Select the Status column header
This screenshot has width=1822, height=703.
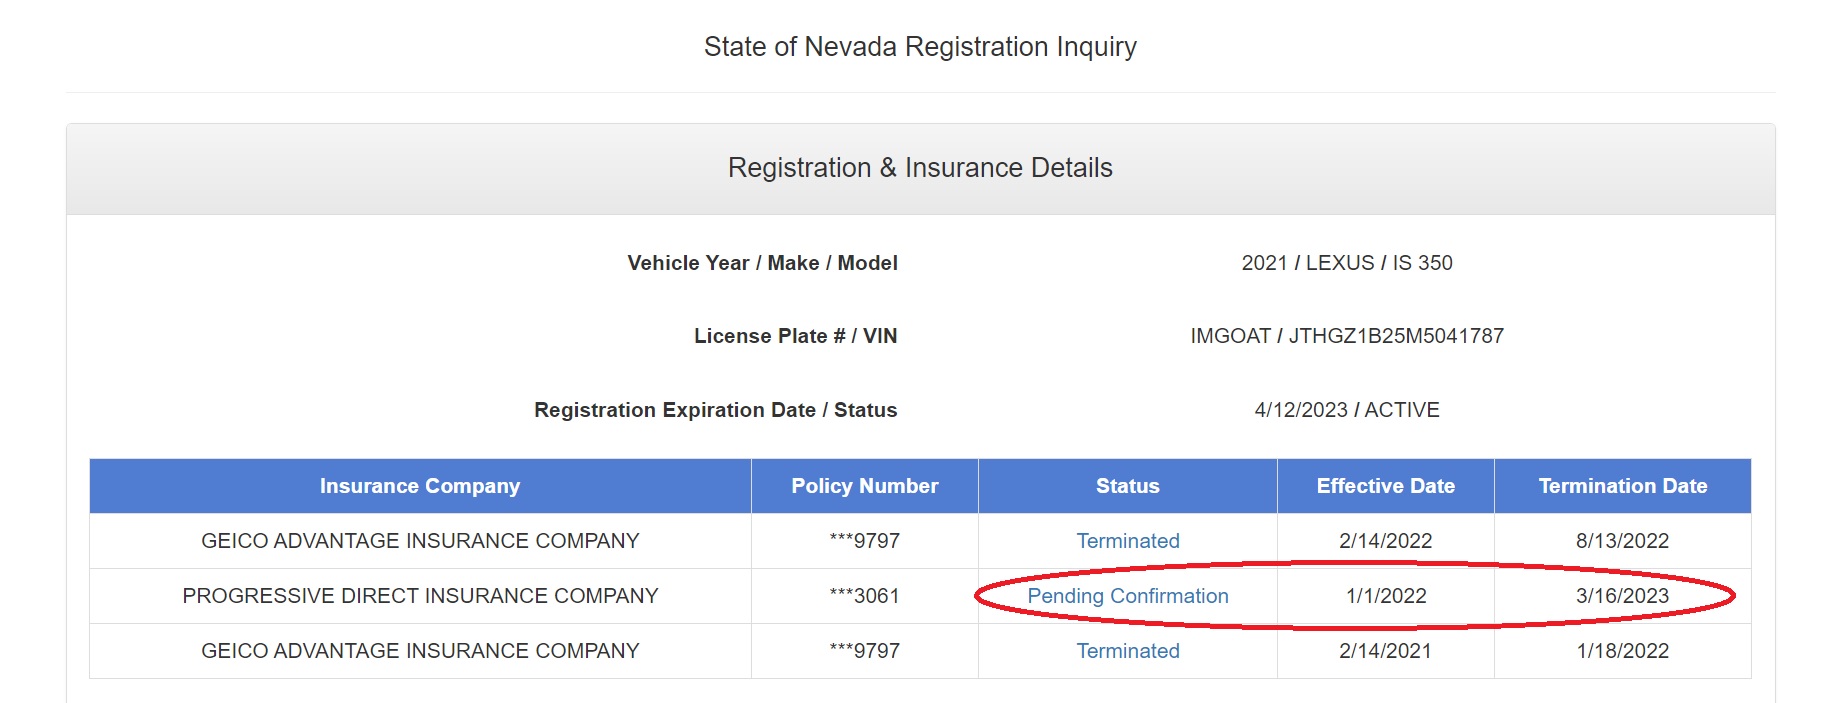(x=1127, y=486)
